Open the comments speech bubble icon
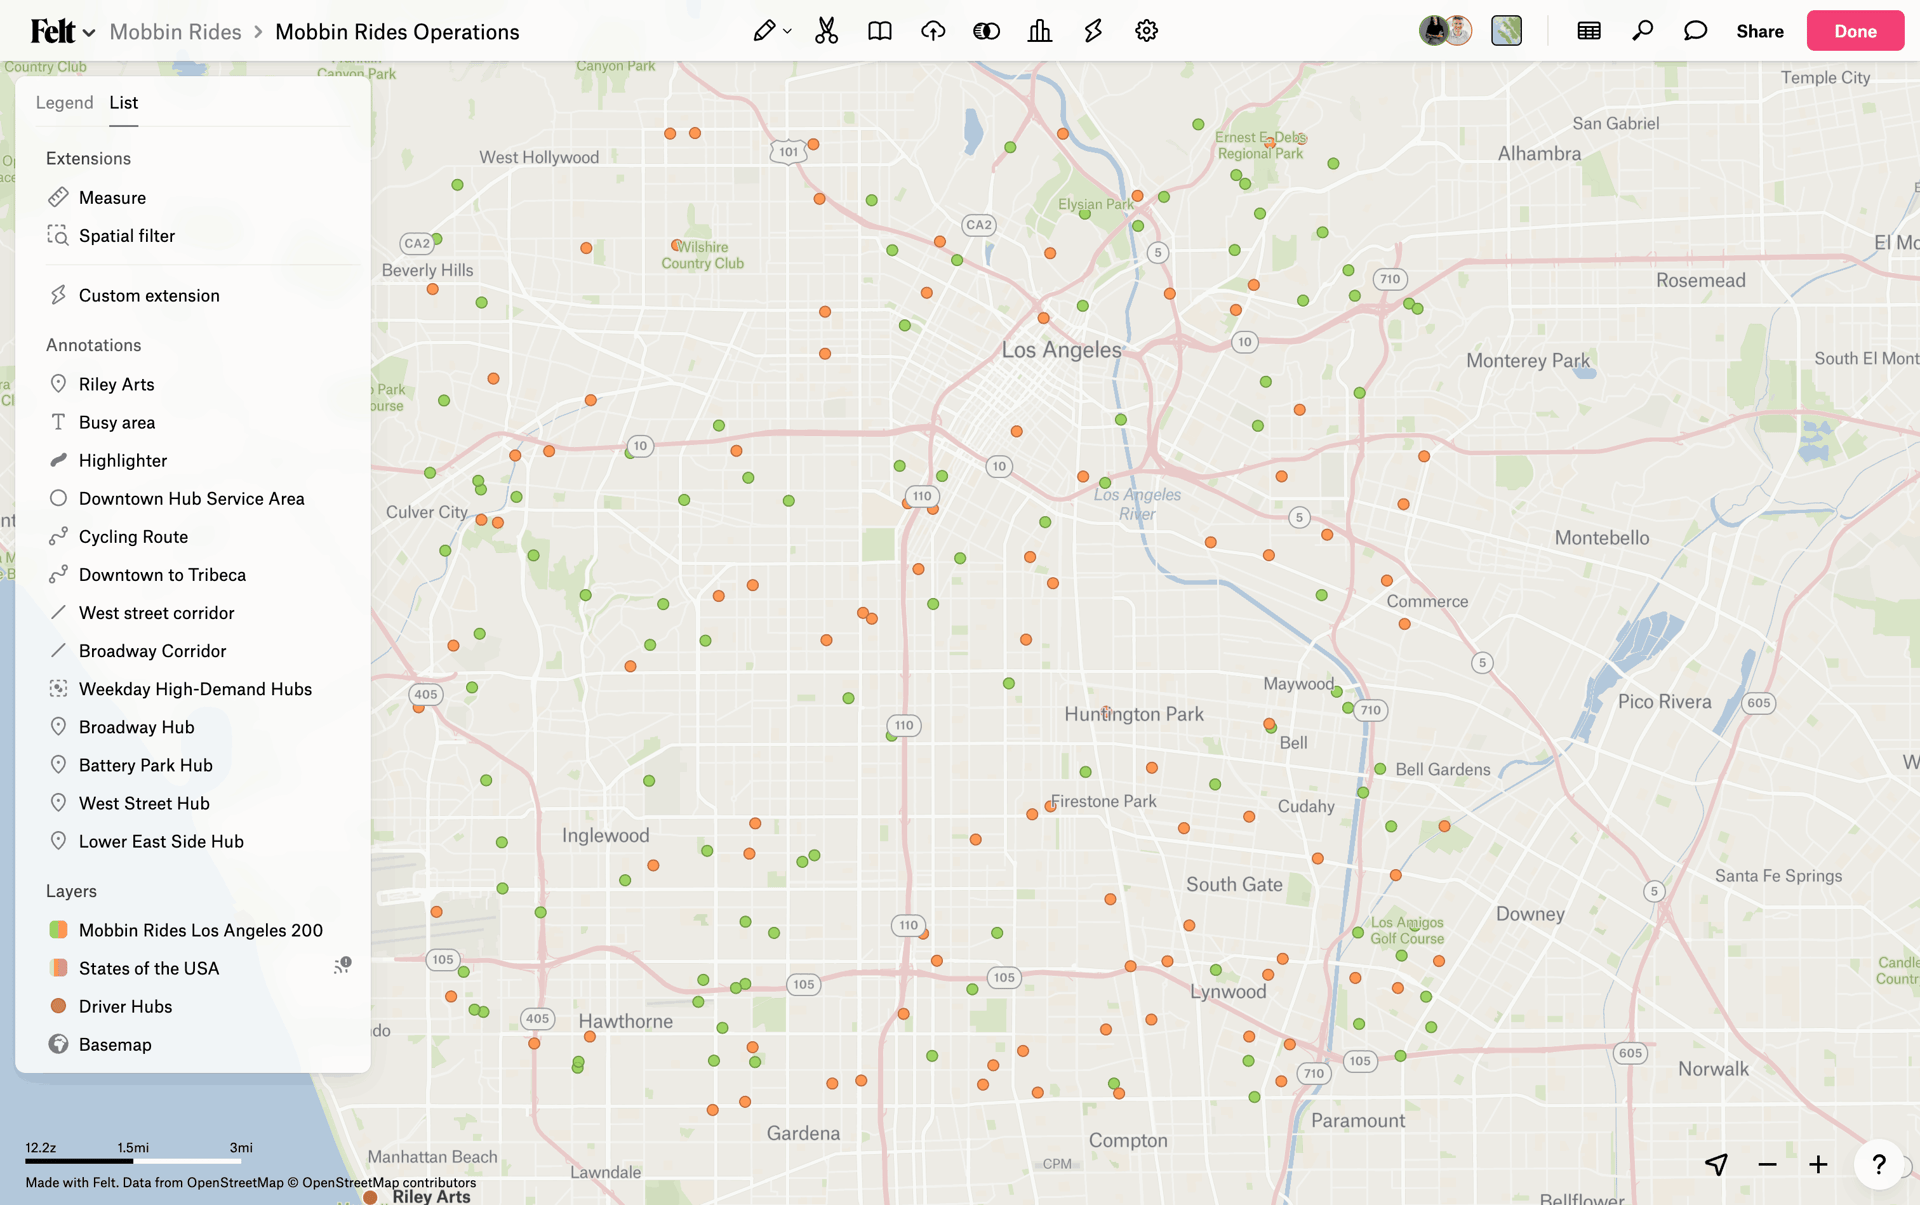This screenshot has width=1920, height=1205. 1695,31
